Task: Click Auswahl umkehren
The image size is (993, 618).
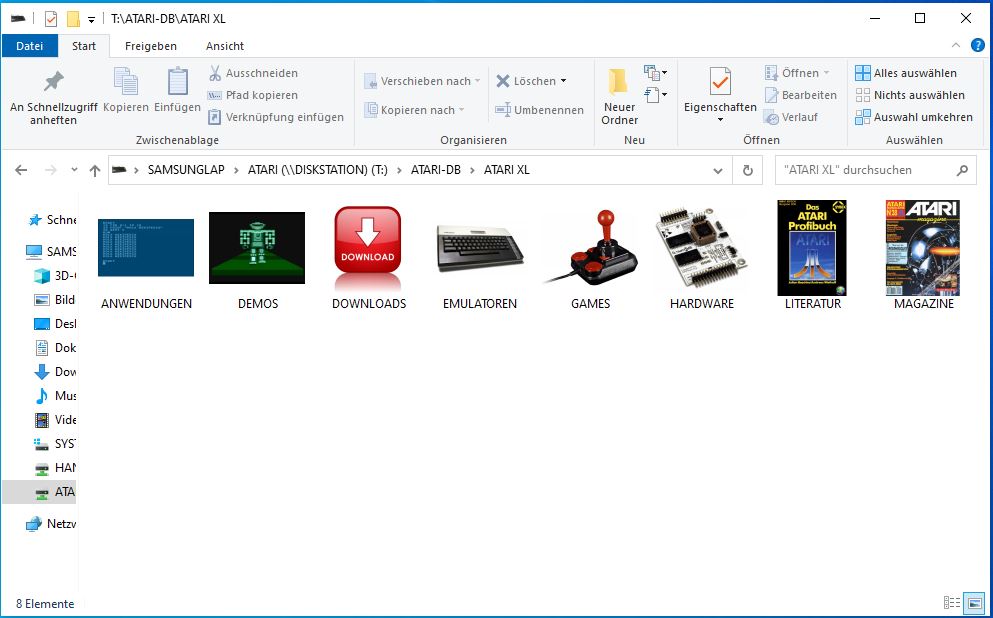Action: tap(914, 117)
